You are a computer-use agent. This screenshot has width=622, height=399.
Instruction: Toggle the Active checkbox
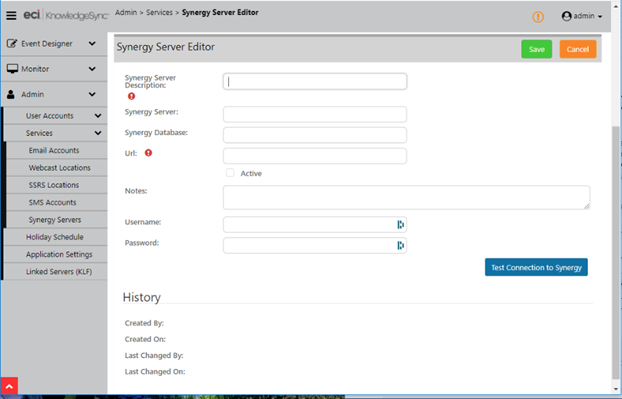pos(230,173)
